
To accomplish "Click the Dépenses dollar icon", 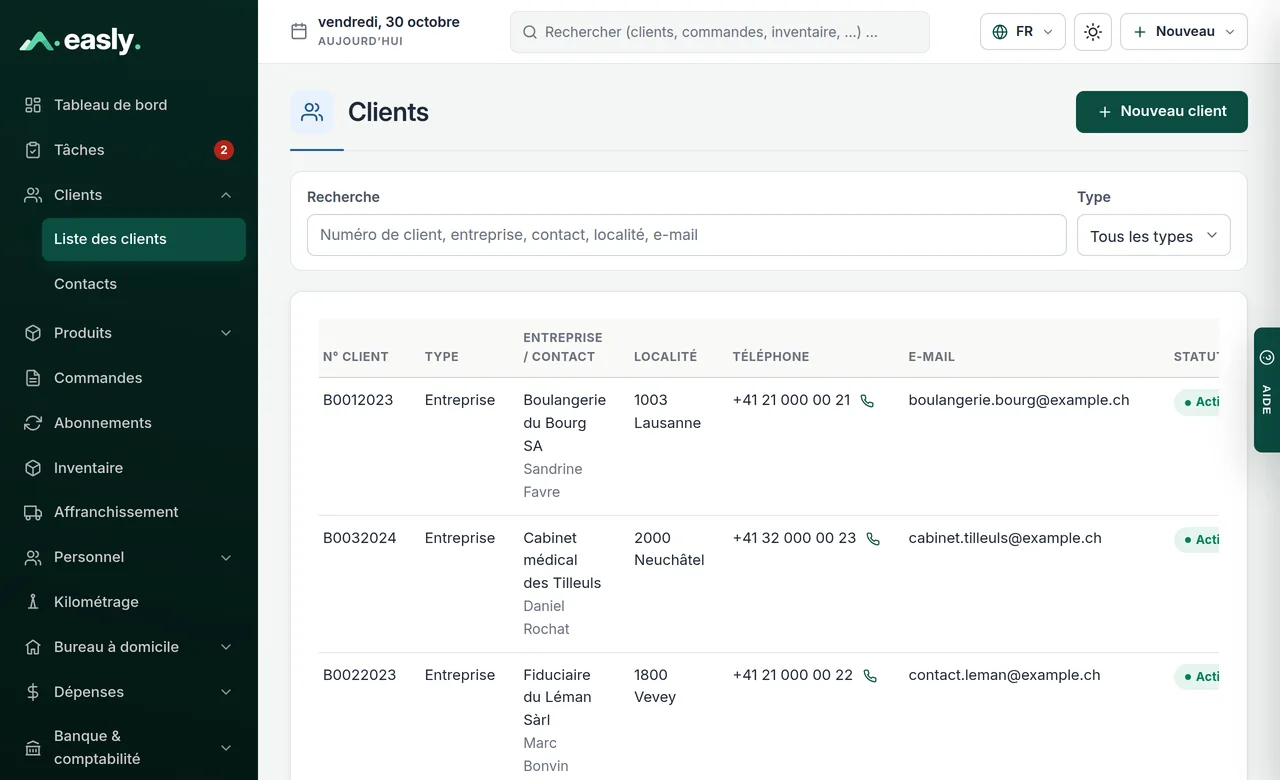I will 33,692.
